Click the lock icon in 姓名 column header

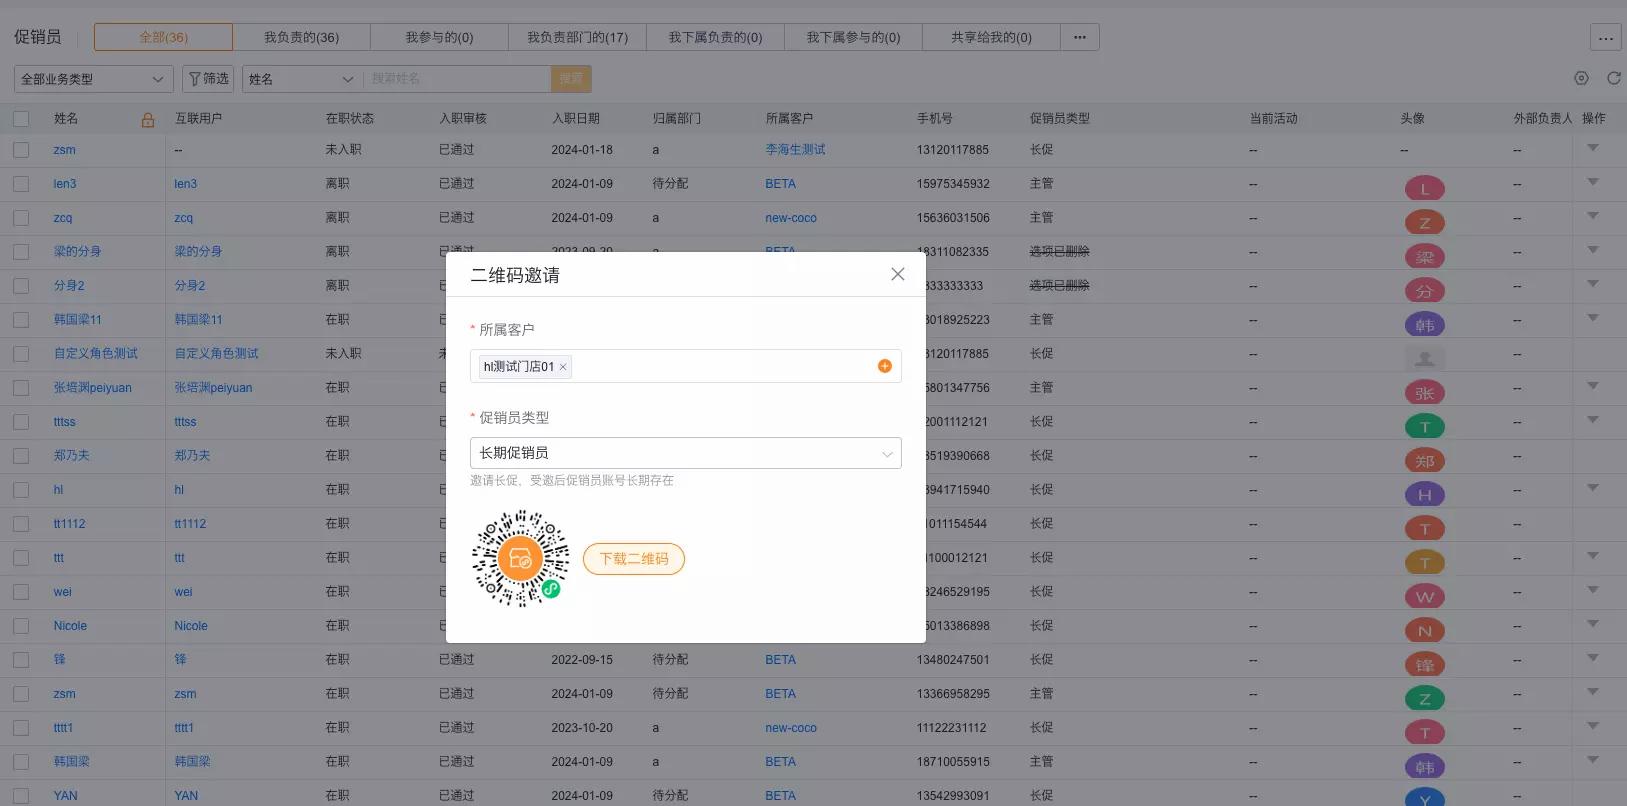coord(148,120)
